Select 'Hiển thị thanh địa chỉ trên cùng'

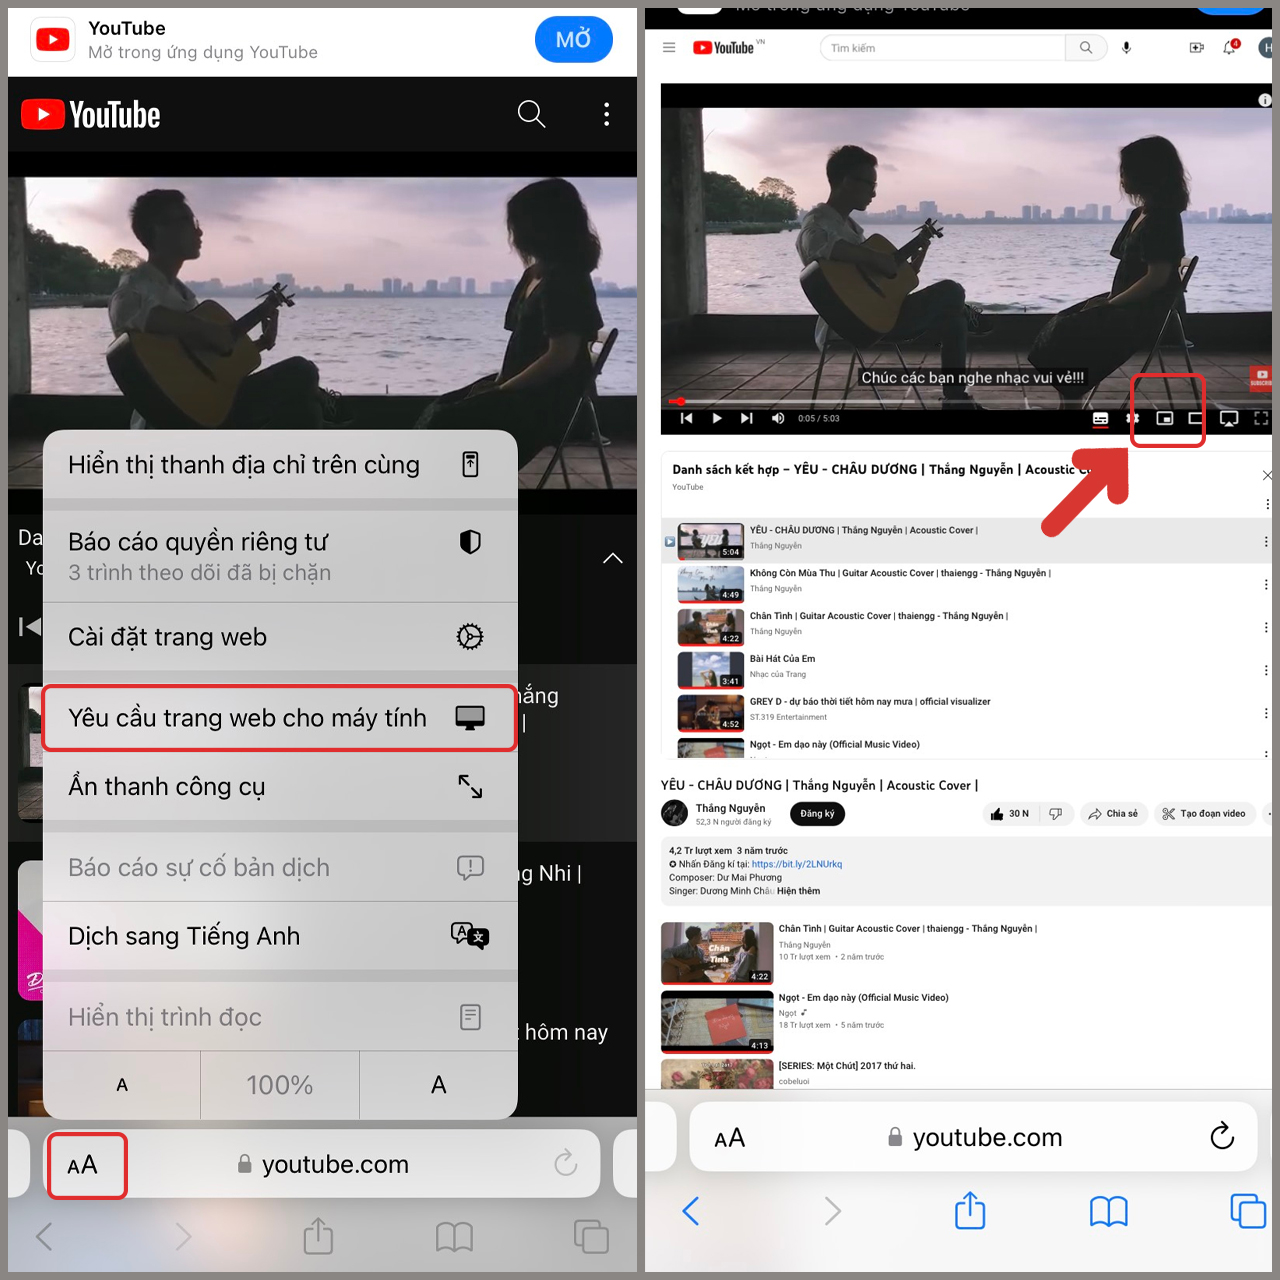tap(280, 465)
